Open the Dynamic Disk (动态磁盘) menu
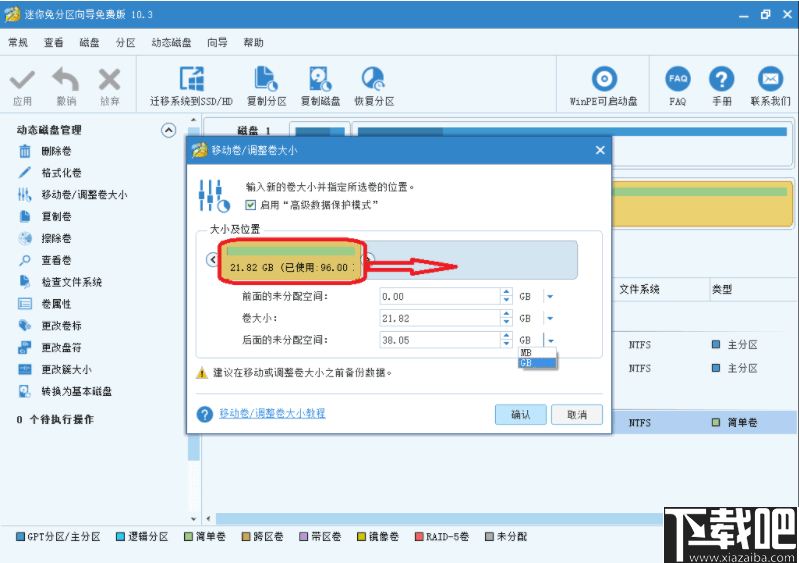Image resolution: width=799 pixels, height=563 pixels. click(171, 43)
